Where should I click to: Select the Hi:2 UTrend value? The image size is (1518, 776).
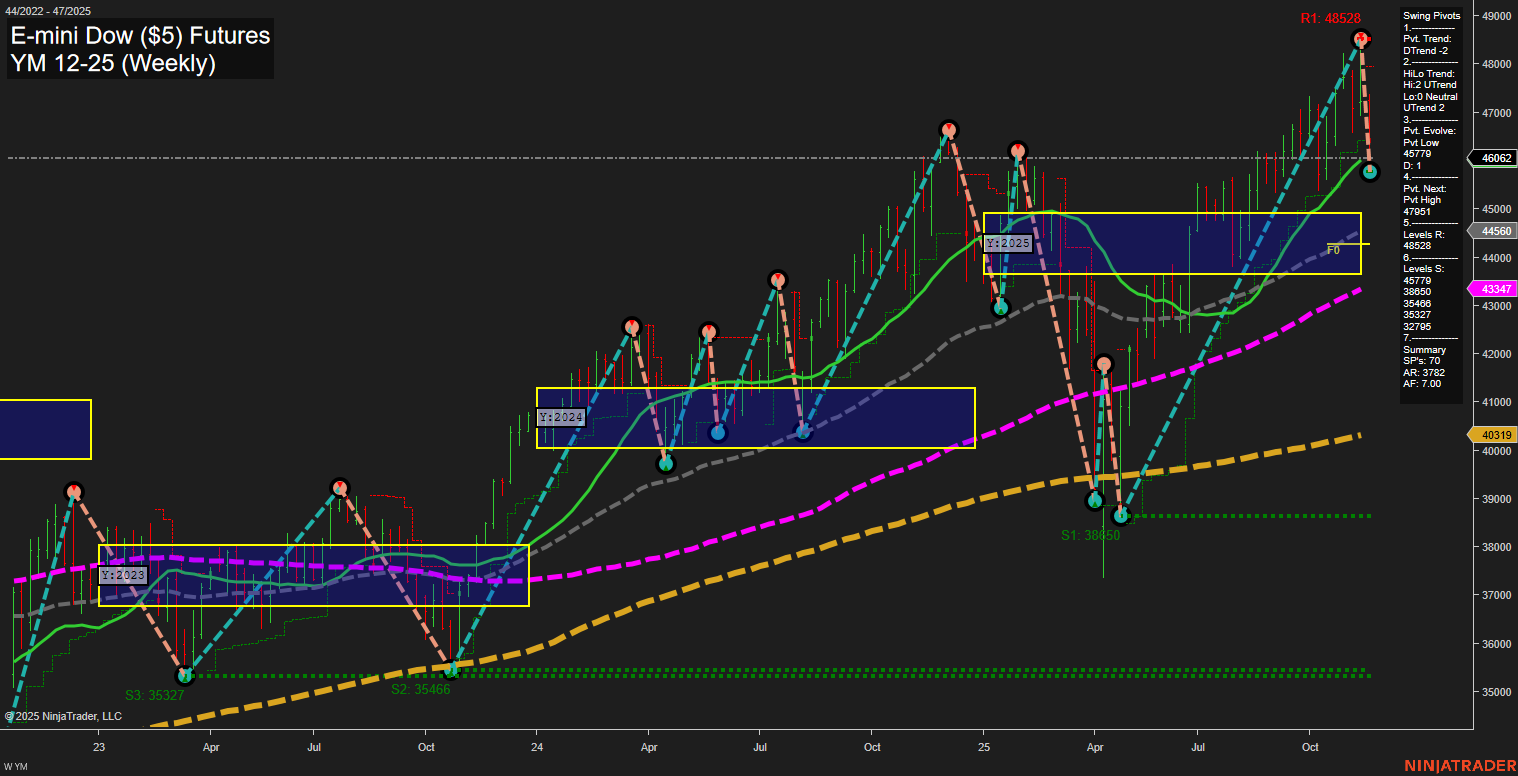pos(1430,85)
